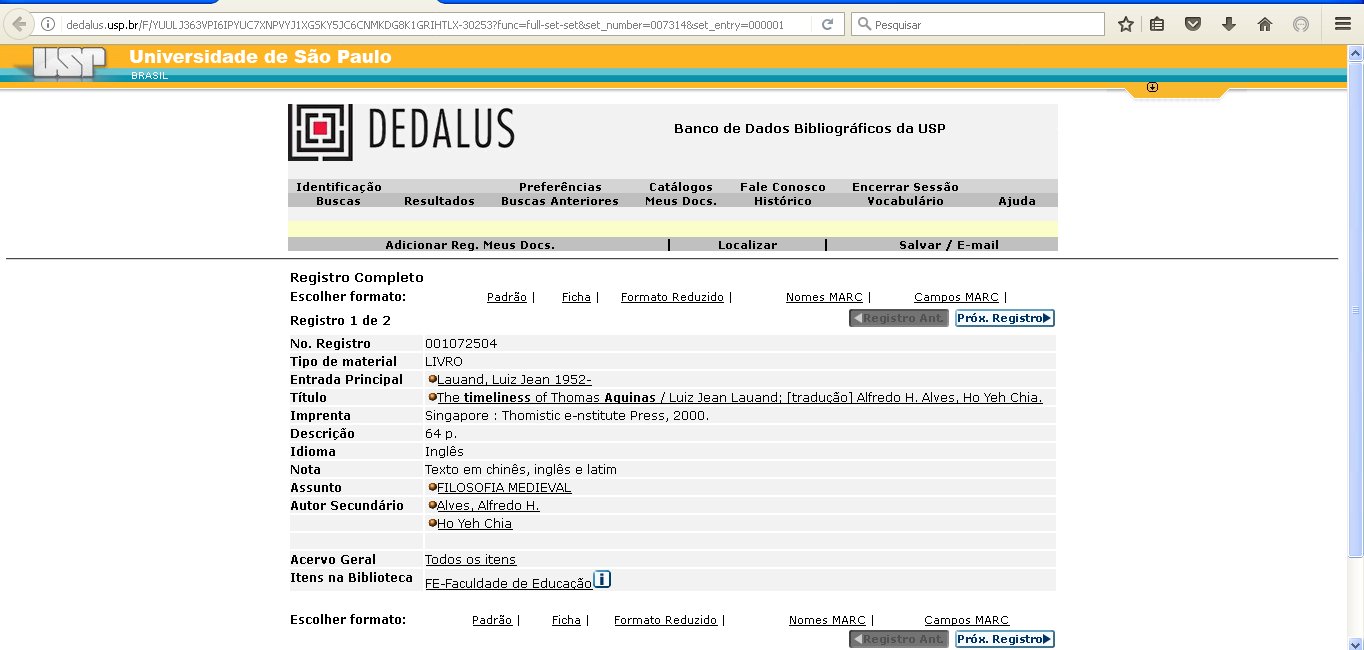Reload the page with refresh icon
Image resolution: width=1364 pixels, height=650 pixels.
[x=827, y=24]
